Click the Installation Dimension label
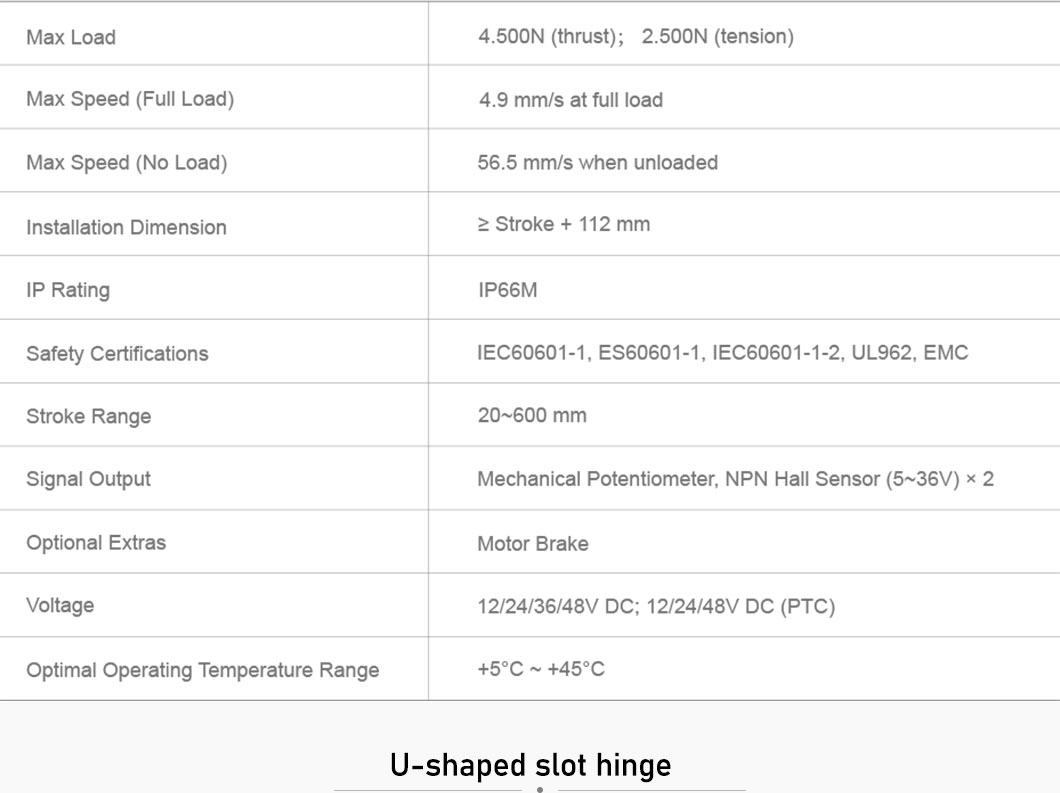Image resolution: width=1060 pixels, height=793 pixels. point(126,227)
